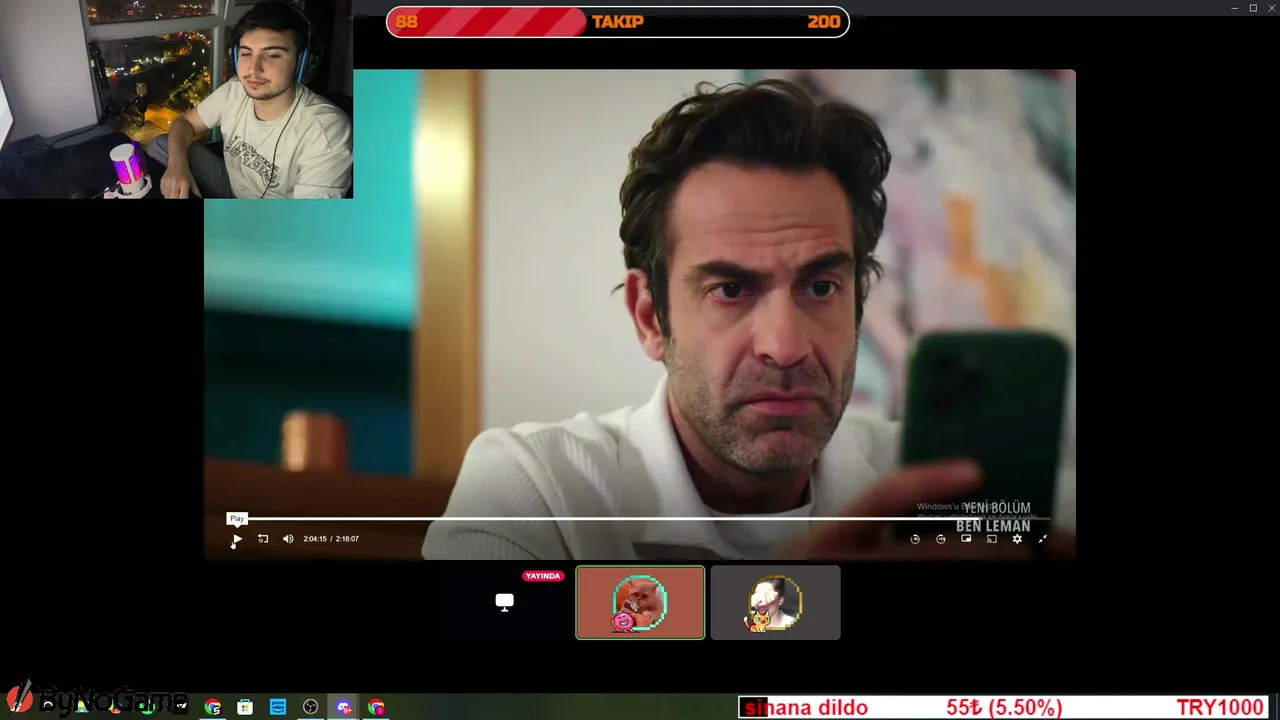Screen dimensions: 1280x720
Task: Enable picture-in-picture mode
Action: pyautogui.click(x=966, y=539)
